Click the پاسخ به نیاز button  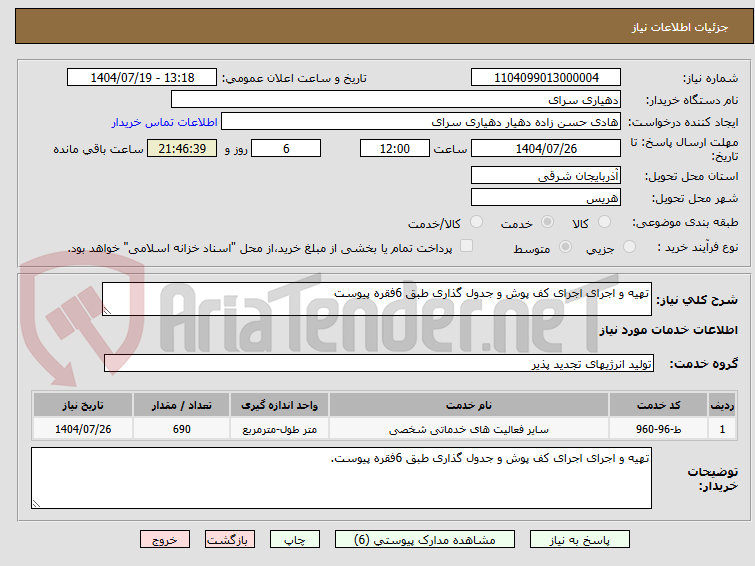[580, 540]
